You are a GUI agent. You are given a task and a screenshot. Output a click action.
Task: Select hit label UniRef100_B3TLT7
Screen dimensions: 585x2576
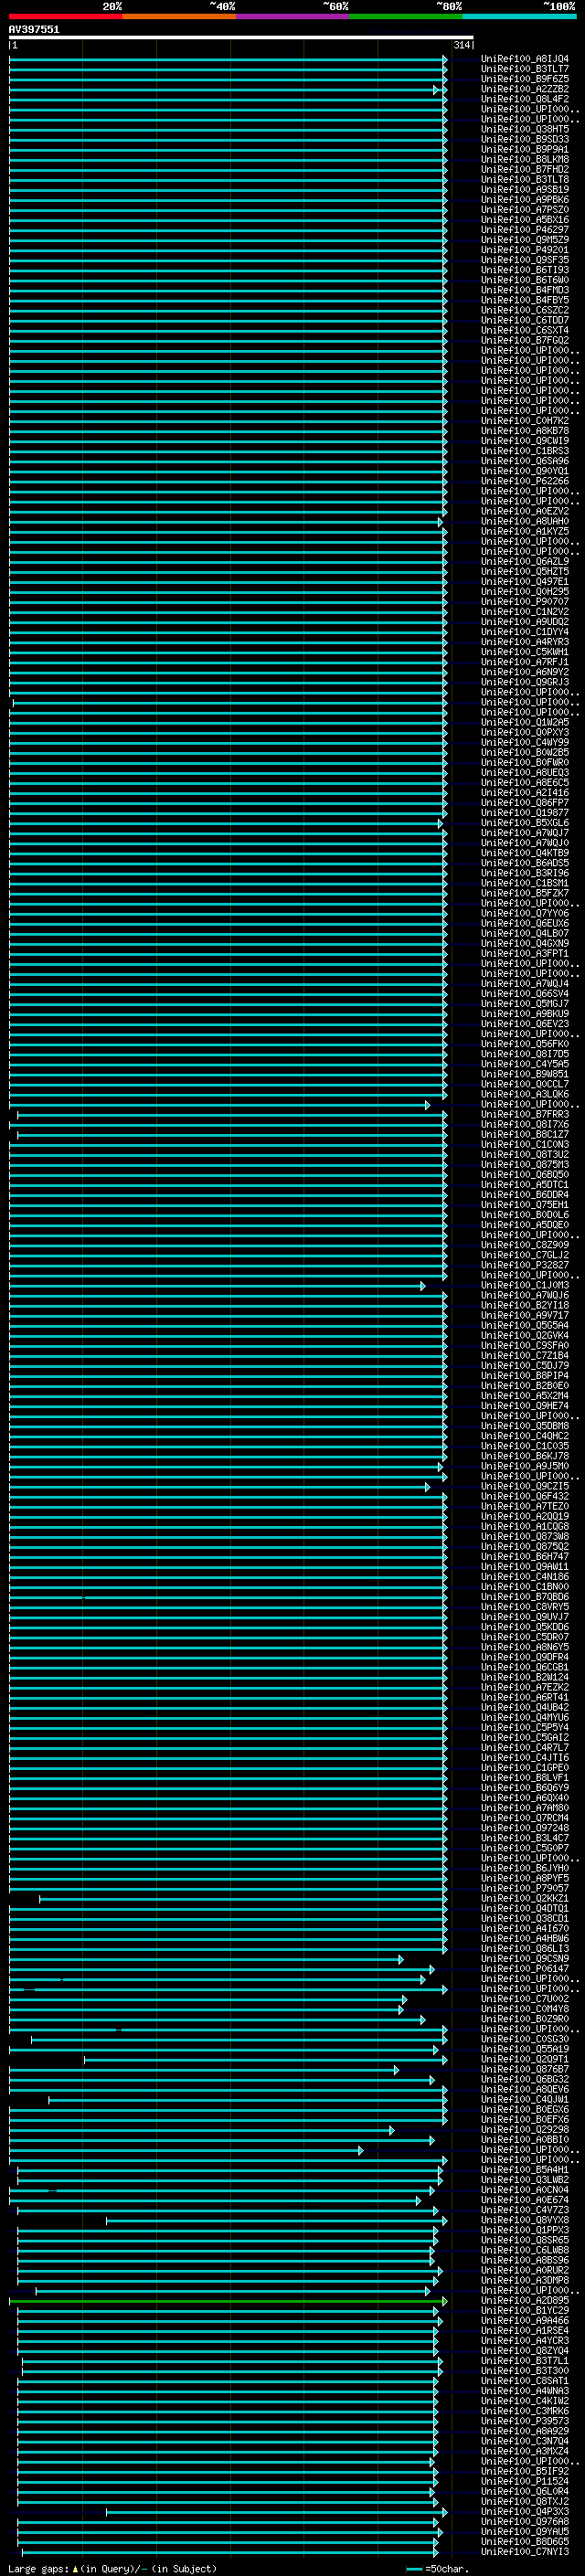(x=524, y=69)
